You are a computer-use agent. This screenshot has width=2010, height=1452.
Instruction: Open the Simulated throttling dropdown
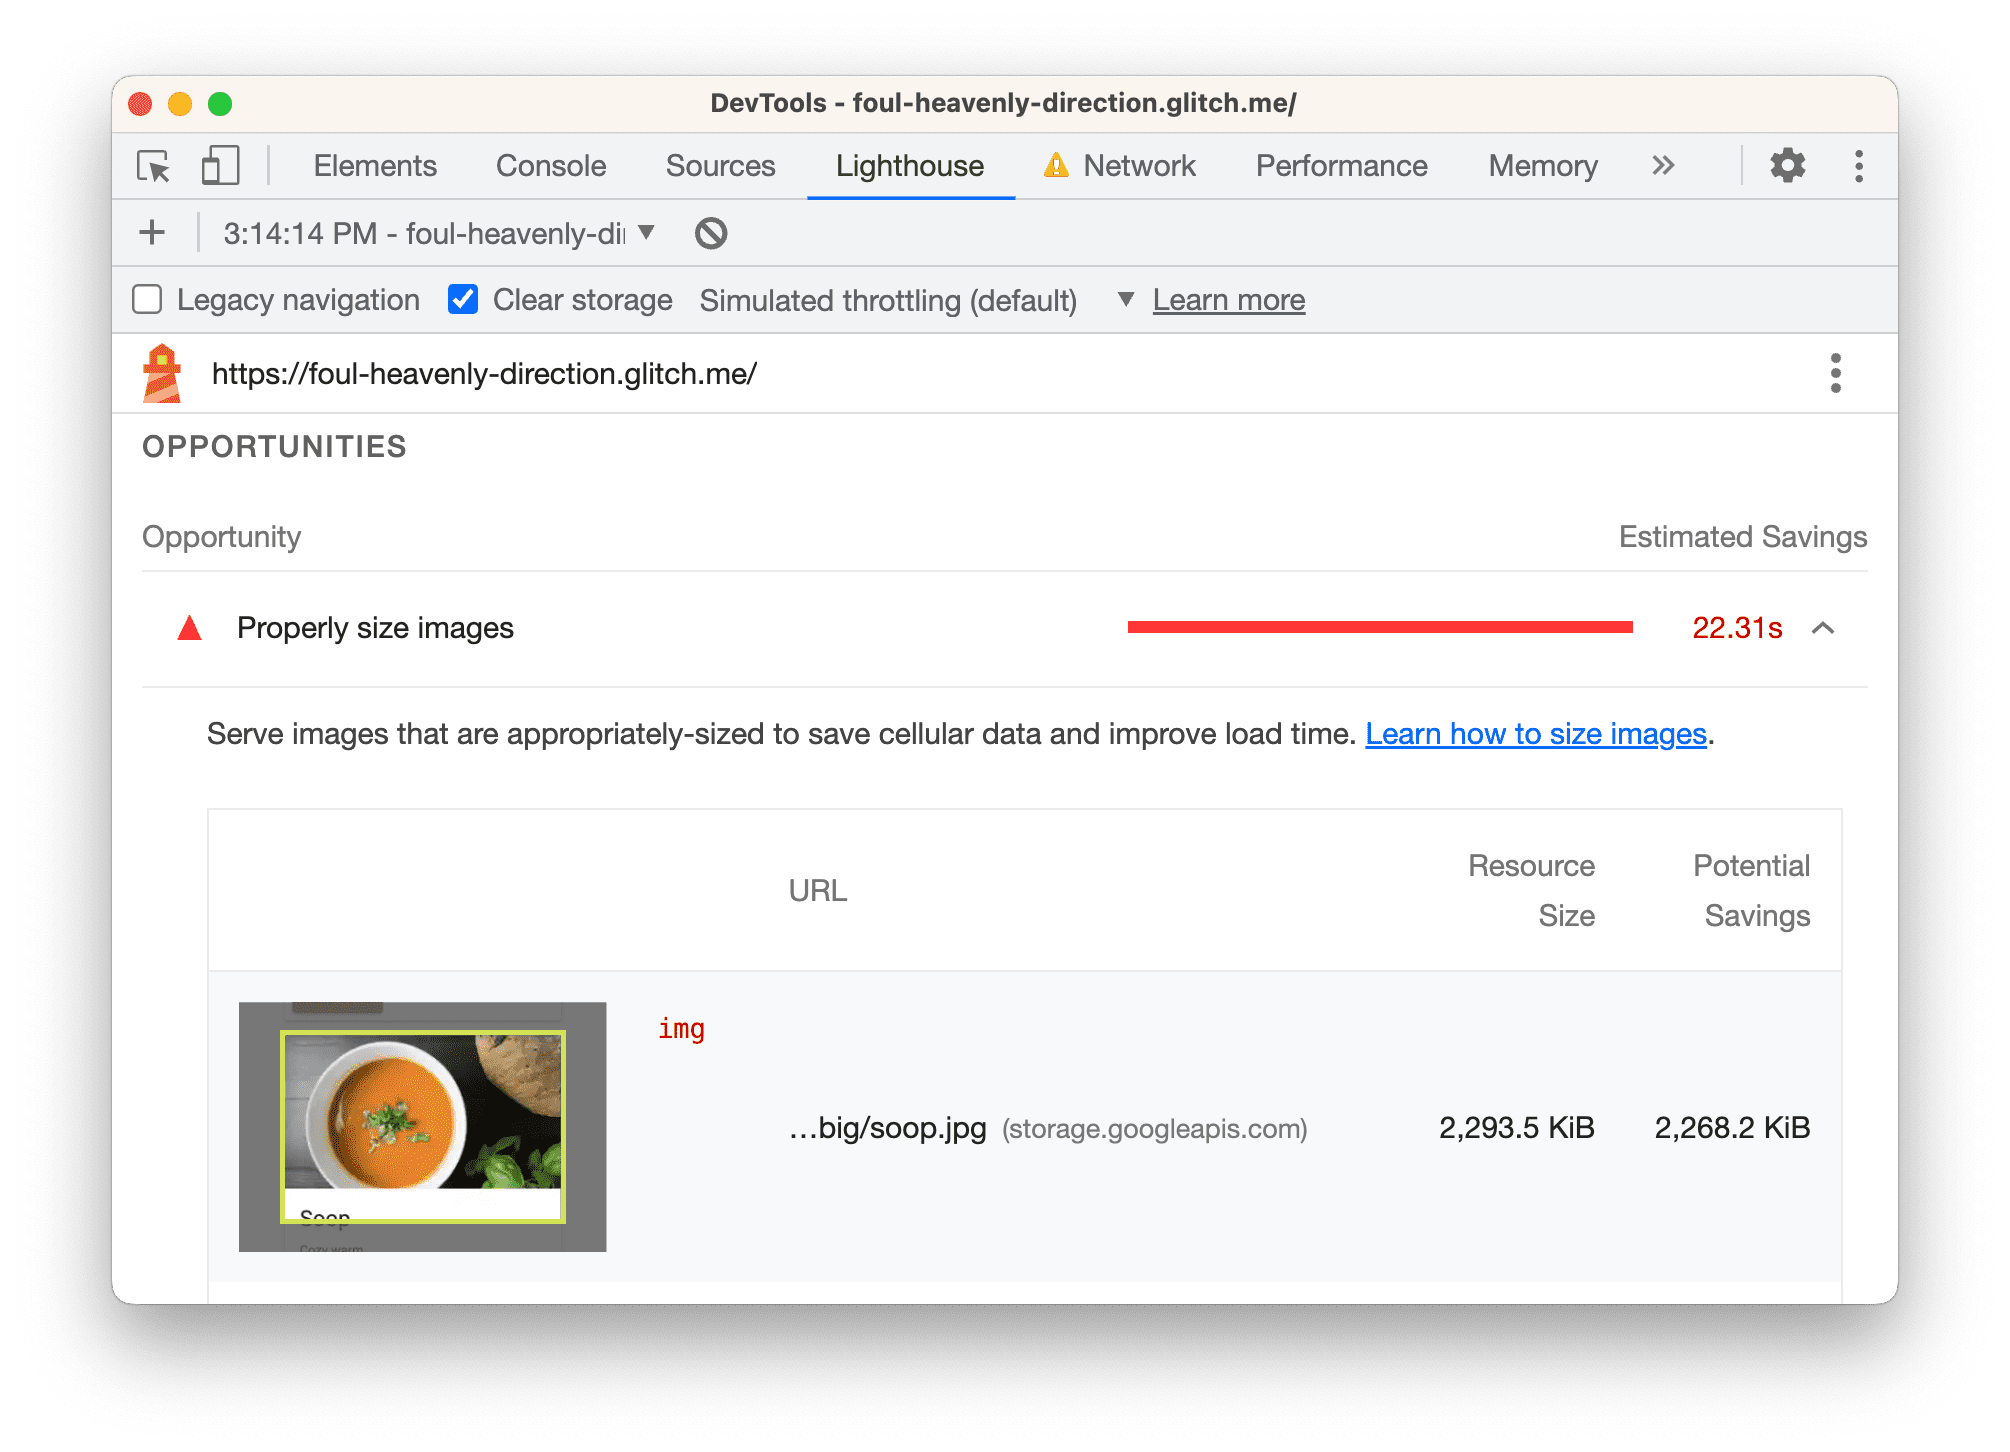click(x=1122, y=300)
